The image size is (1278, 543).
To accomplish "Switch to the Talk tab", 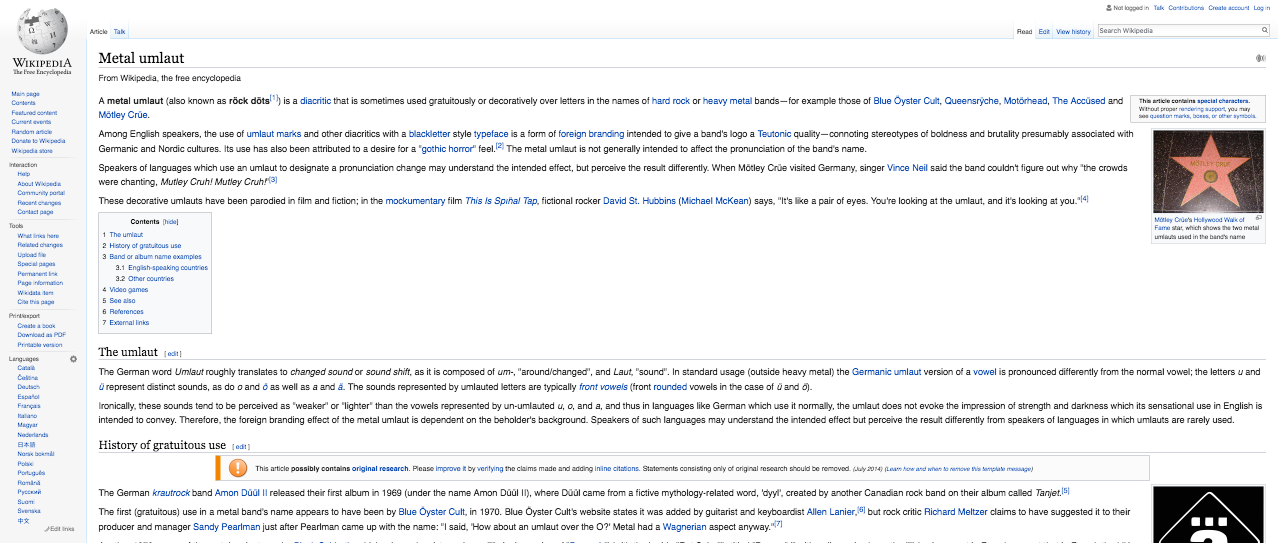I will pos(120,32).
